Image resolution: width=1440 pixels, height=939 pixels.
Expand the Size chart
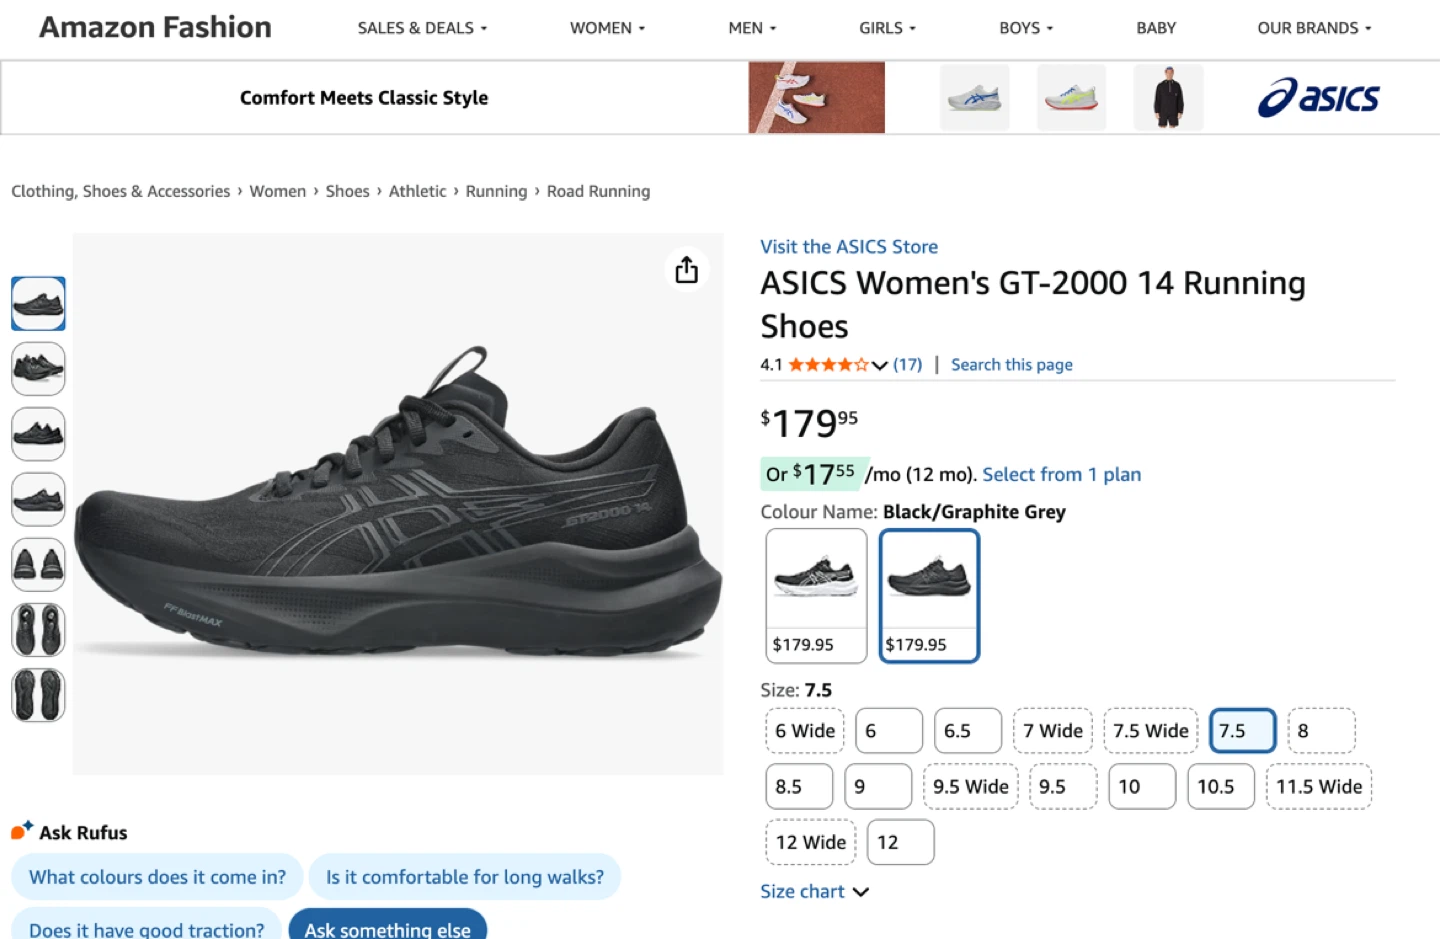(814, 891)
